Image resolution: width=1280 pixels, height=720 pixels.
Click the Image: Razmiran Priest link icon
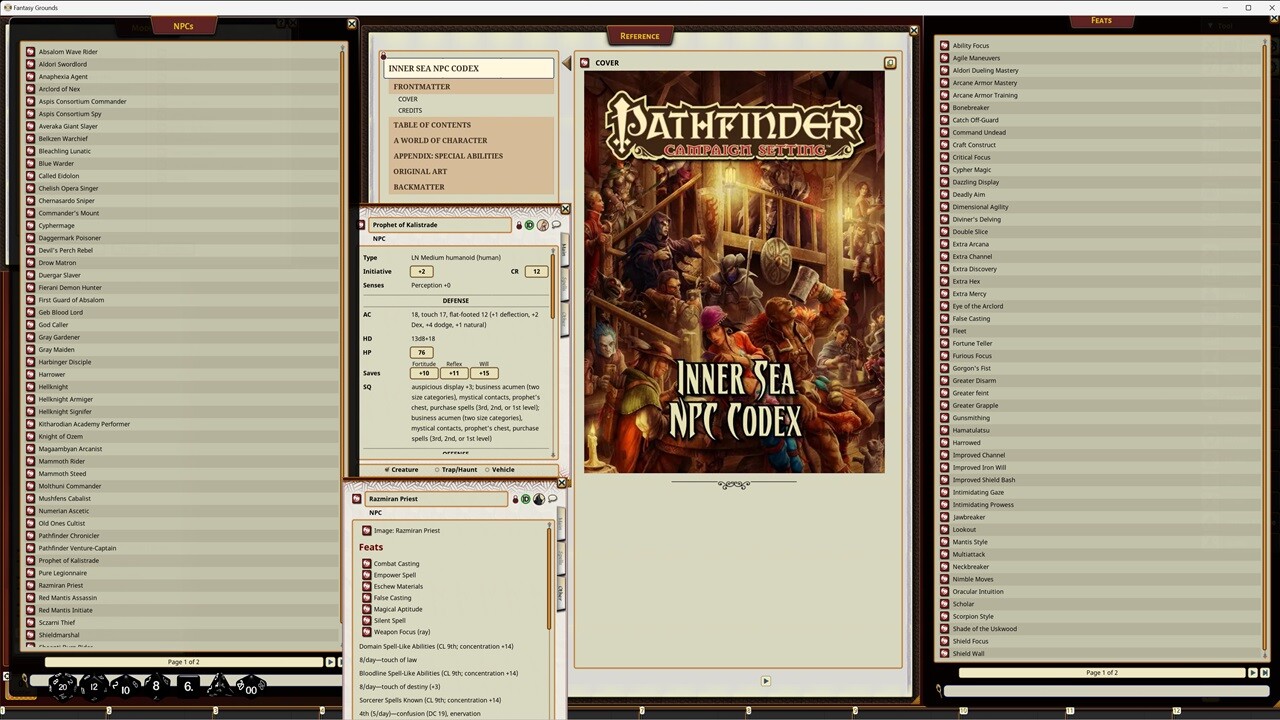click(366, 531)
